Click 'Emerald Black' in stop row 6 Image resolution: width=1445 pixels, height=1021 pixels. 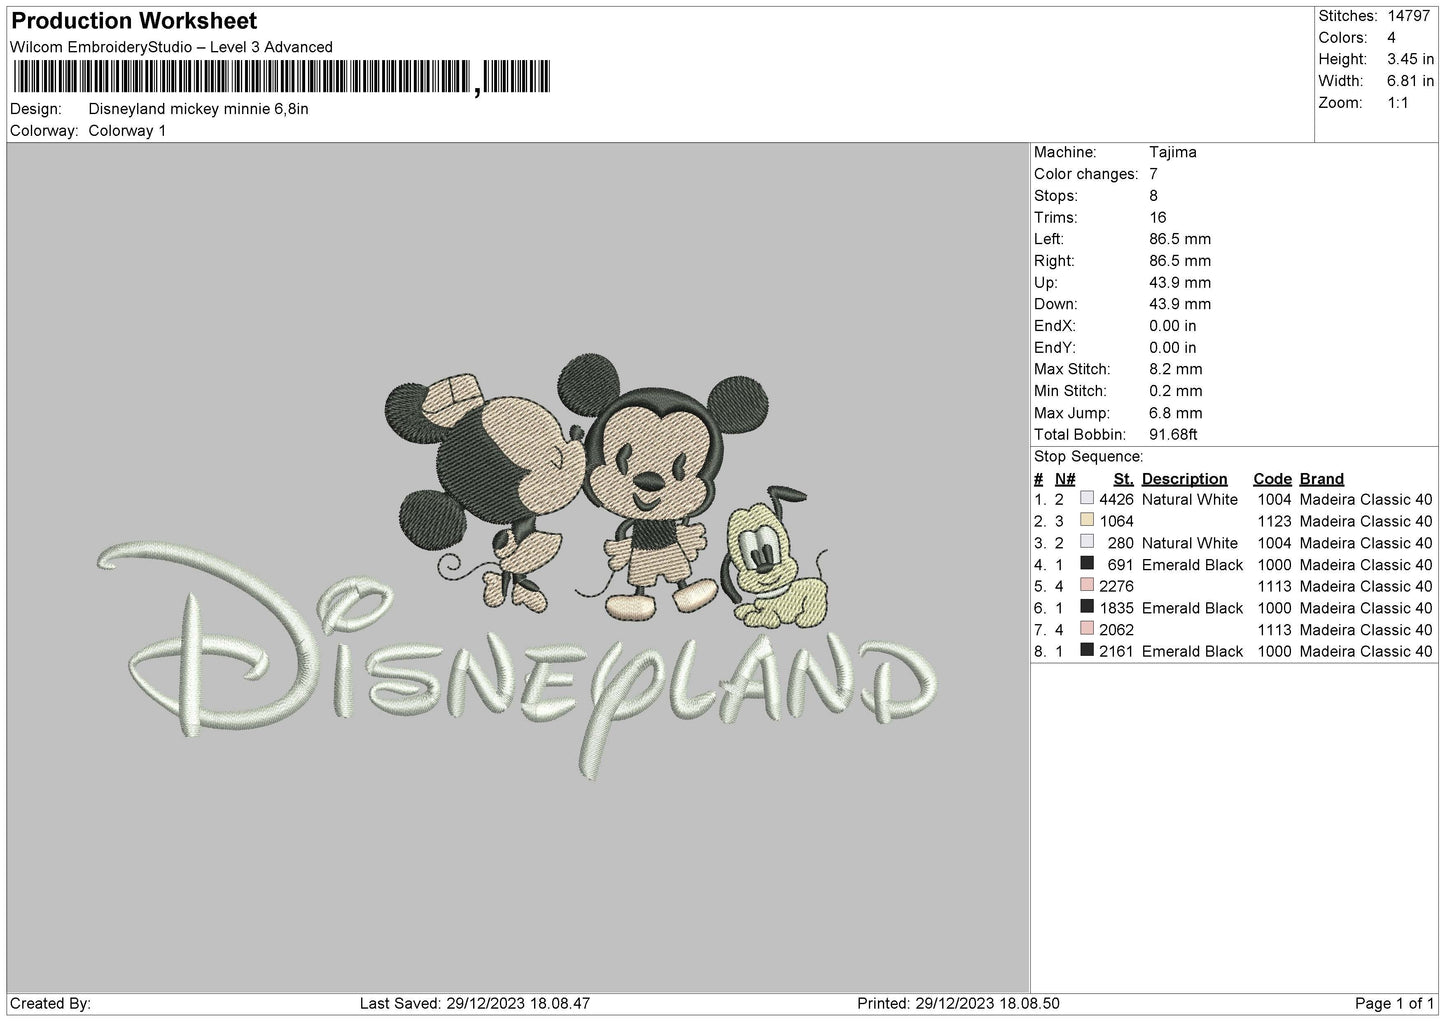1192,608
